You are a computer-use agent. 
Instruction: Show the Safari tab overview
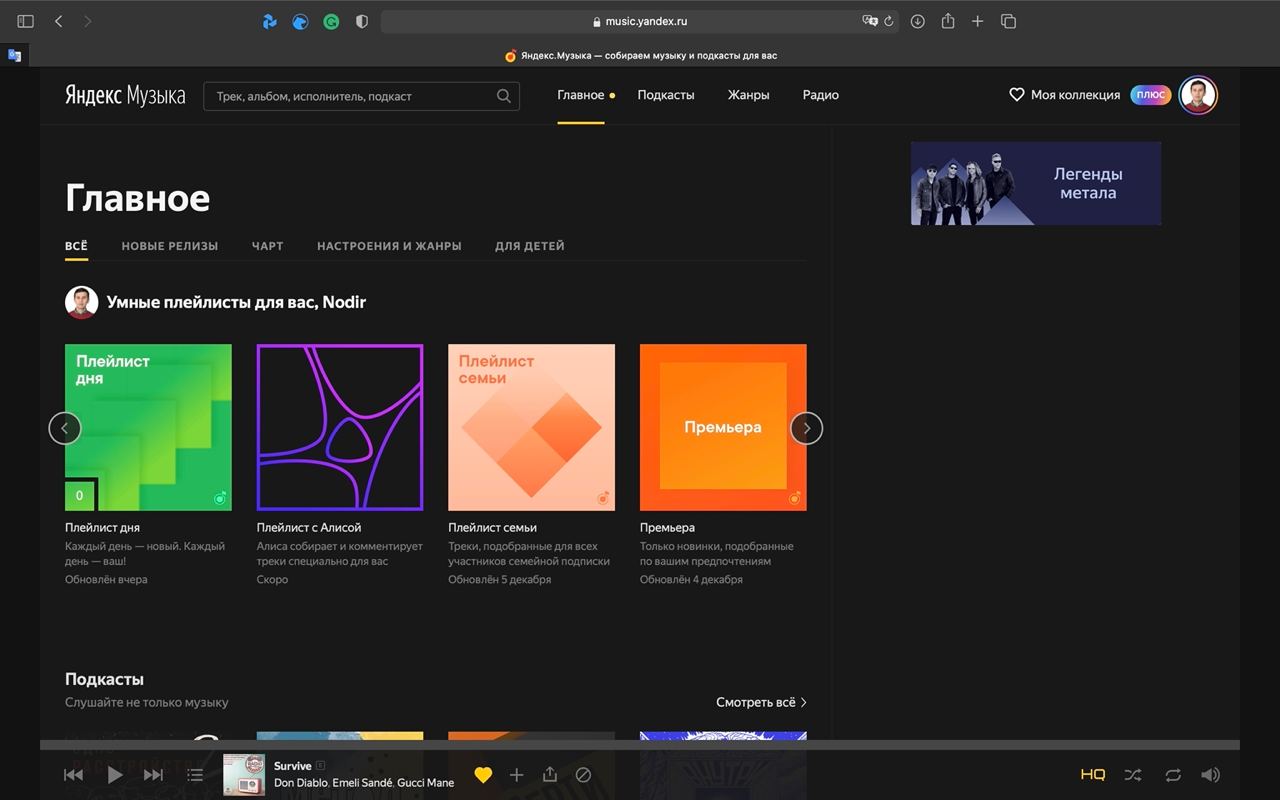[1008, 21]
